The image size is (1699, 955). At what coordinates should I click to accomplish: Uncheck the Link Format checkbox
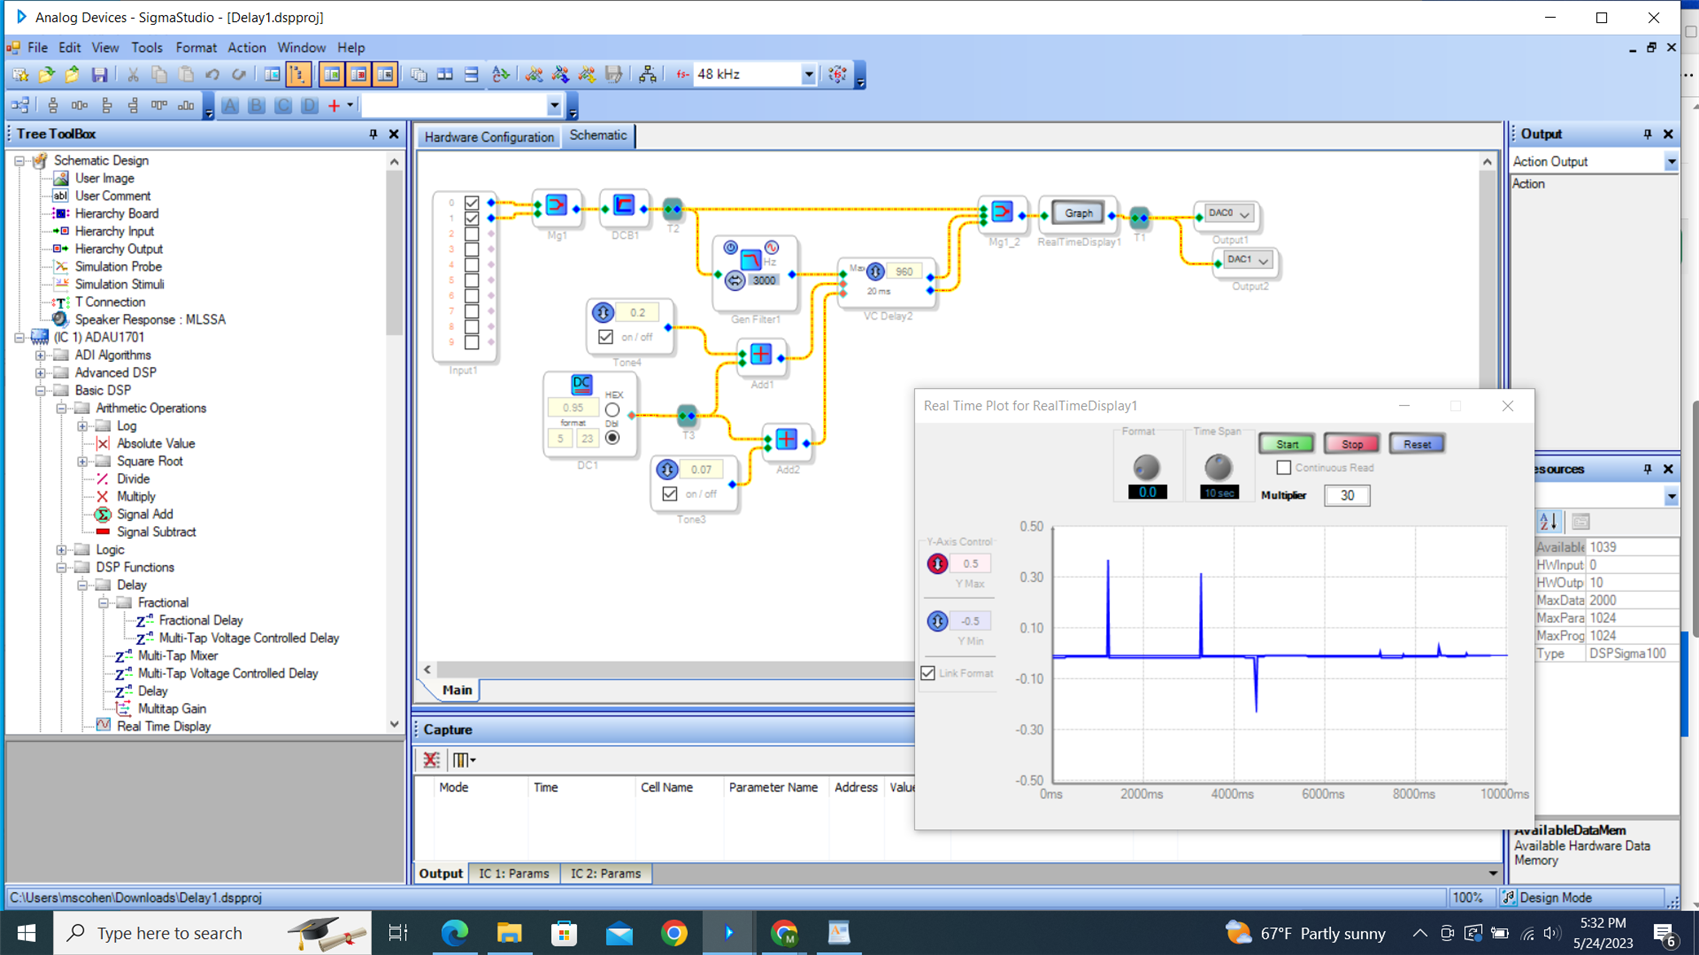coord(928,673)
